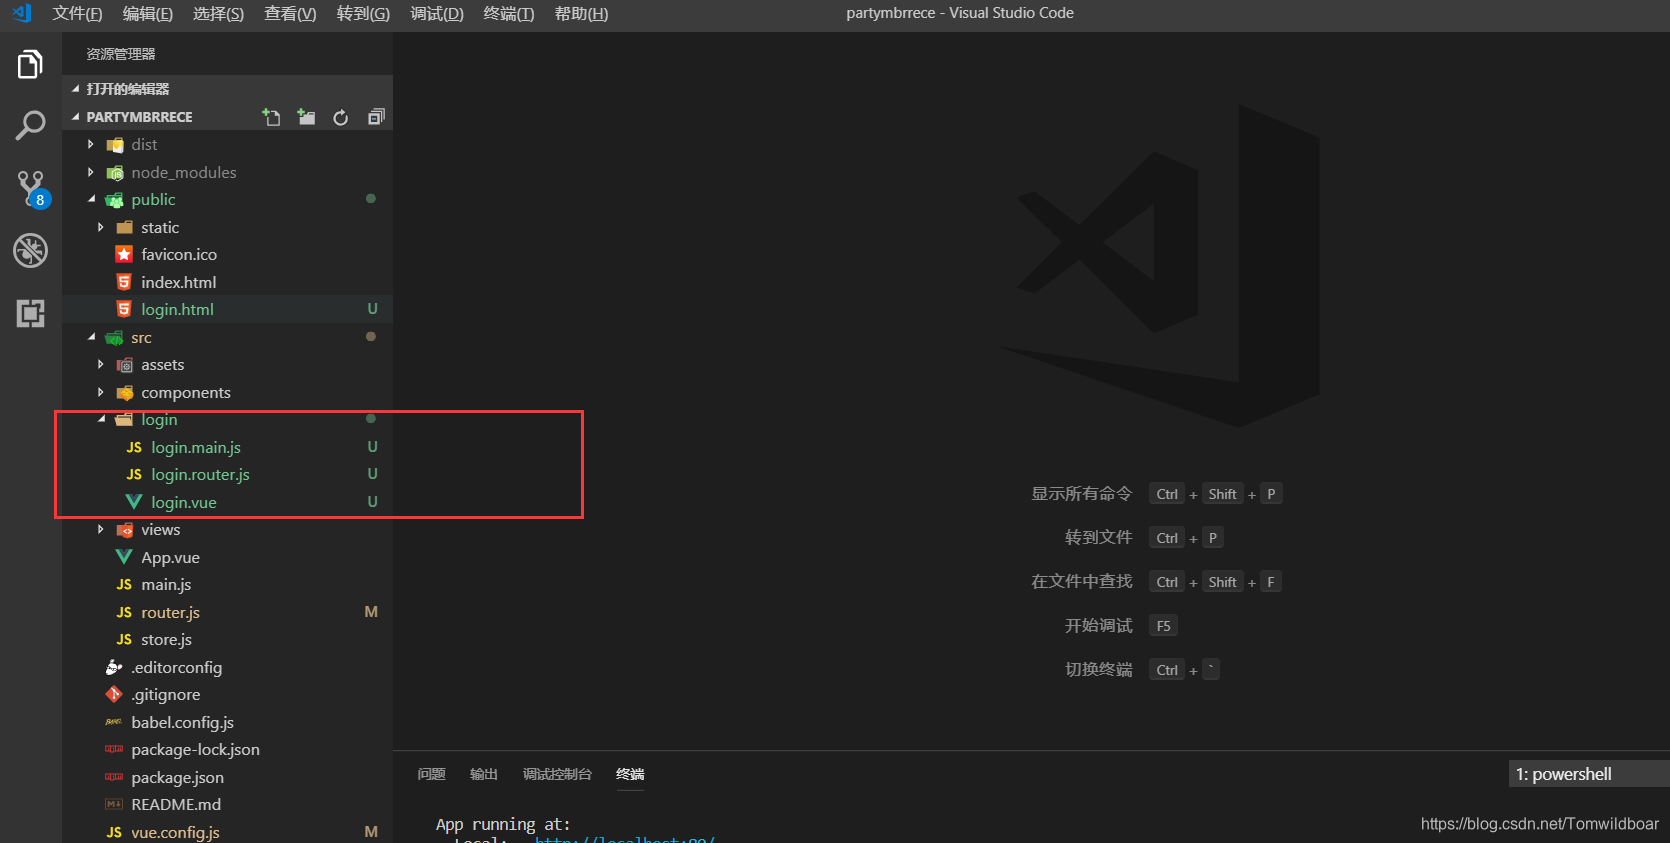Open the Extensions view in activity bar

tap(30, 313)
